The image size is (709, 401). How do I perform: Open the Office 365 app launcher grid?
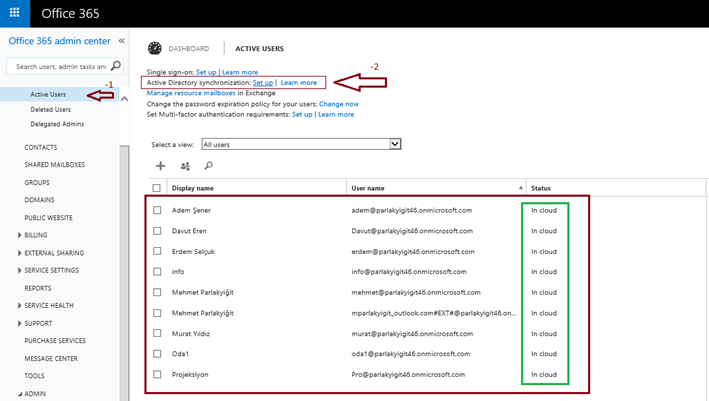[14, 13]
